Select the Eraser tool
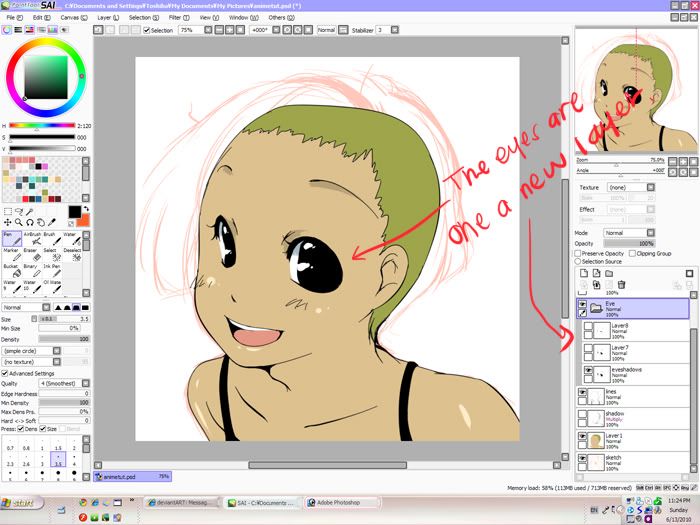The image size is (700, 525). pos(32,255)
